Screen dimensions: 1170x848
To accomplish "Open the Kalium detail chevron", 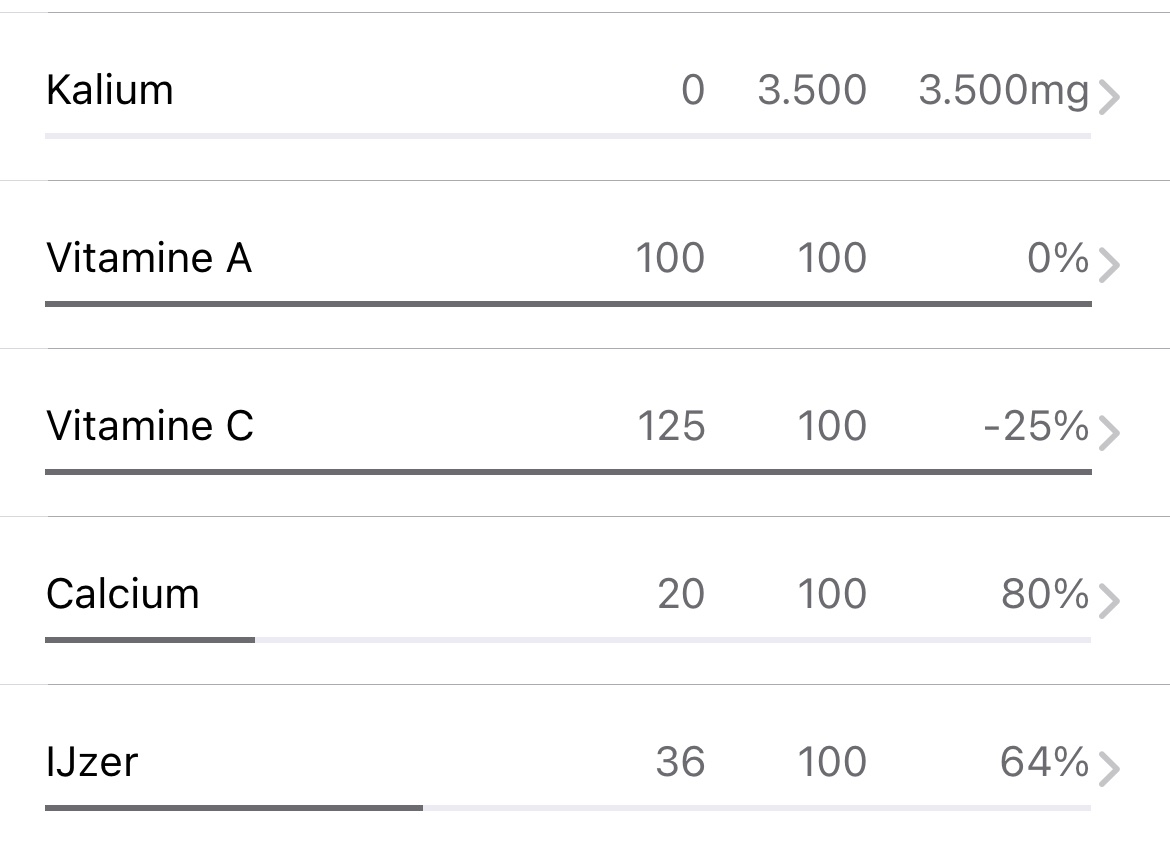I will [1108, 98].
